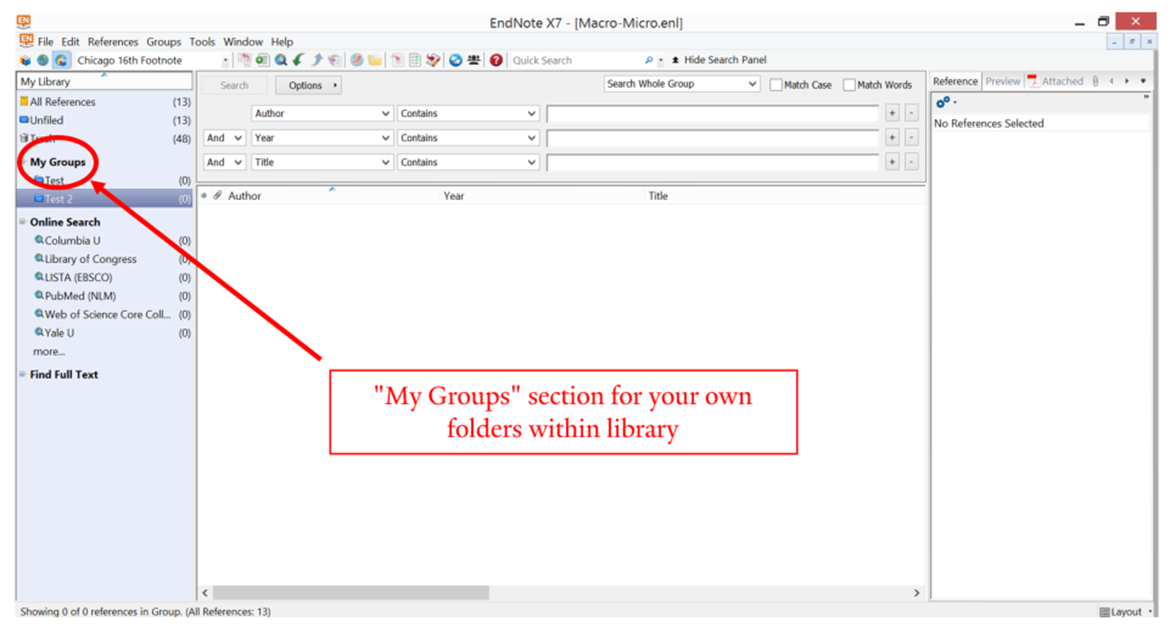Click Return to Word Processor icon

coord(433,60)
